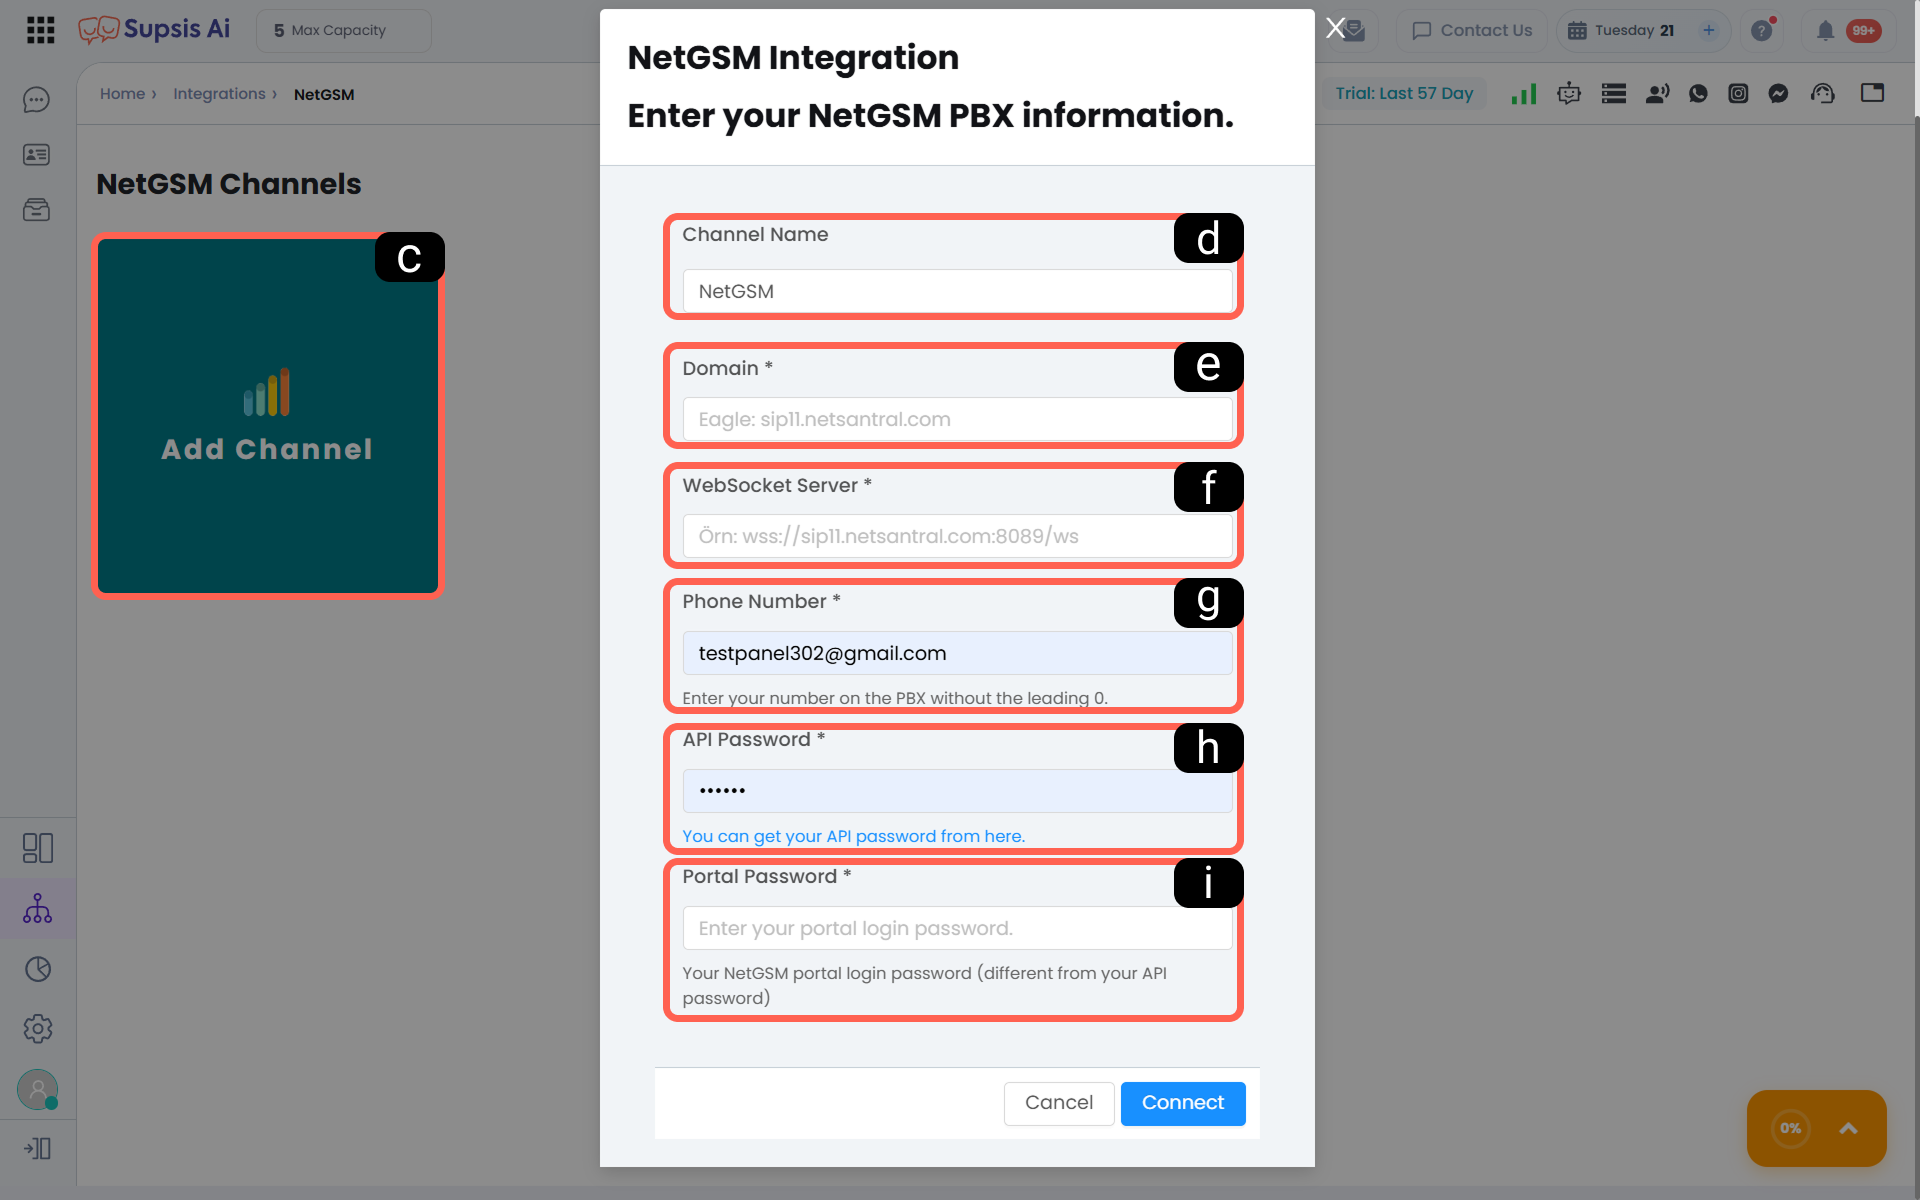This screenshot has height=1200, width=1920.
Task: Click the Contact Us button
Action: coord(1472,31)
